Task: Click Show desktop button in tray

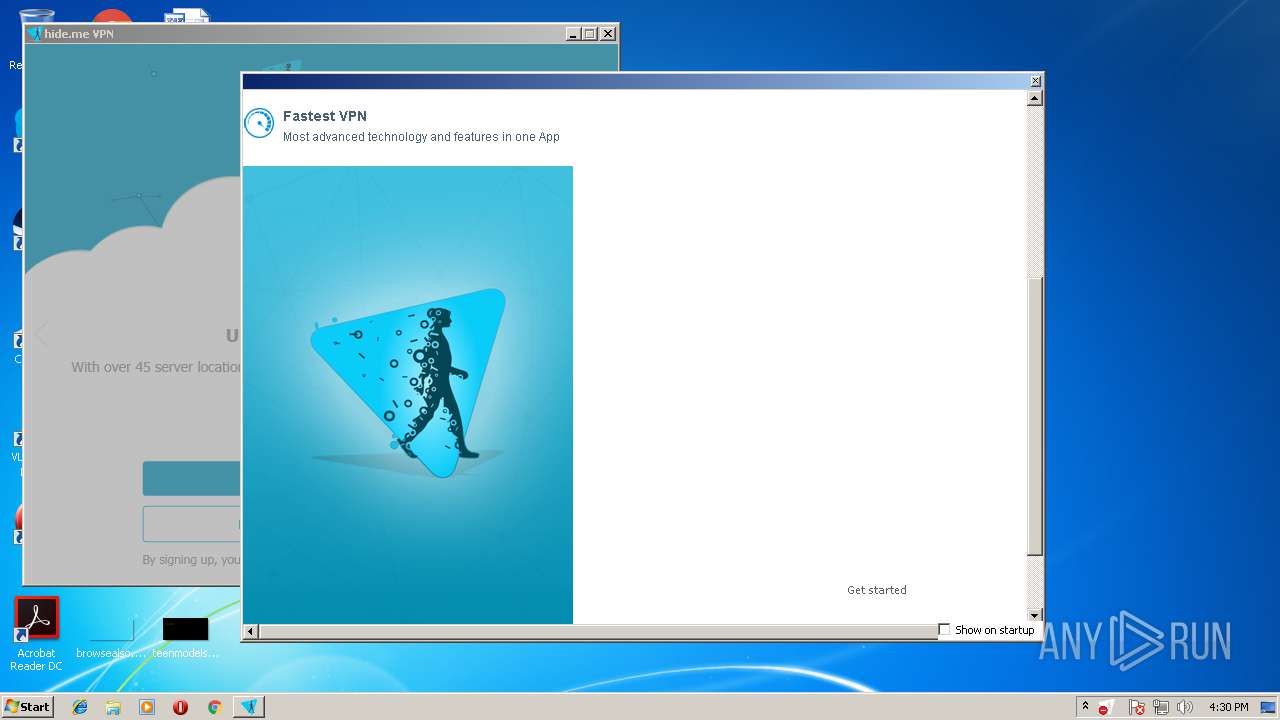Action: (x=1270, y=707)
